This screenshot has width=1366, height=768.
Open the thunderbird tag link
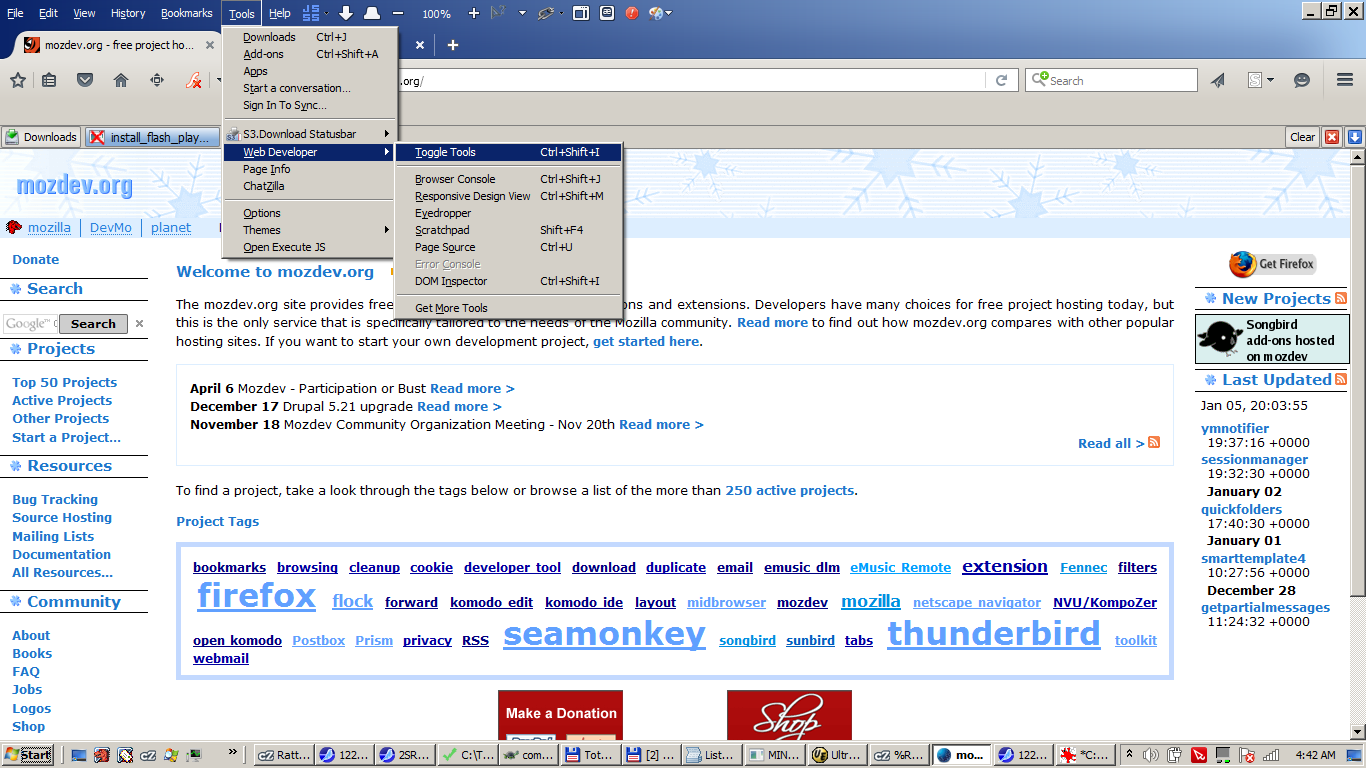click(x=994, y=633)
